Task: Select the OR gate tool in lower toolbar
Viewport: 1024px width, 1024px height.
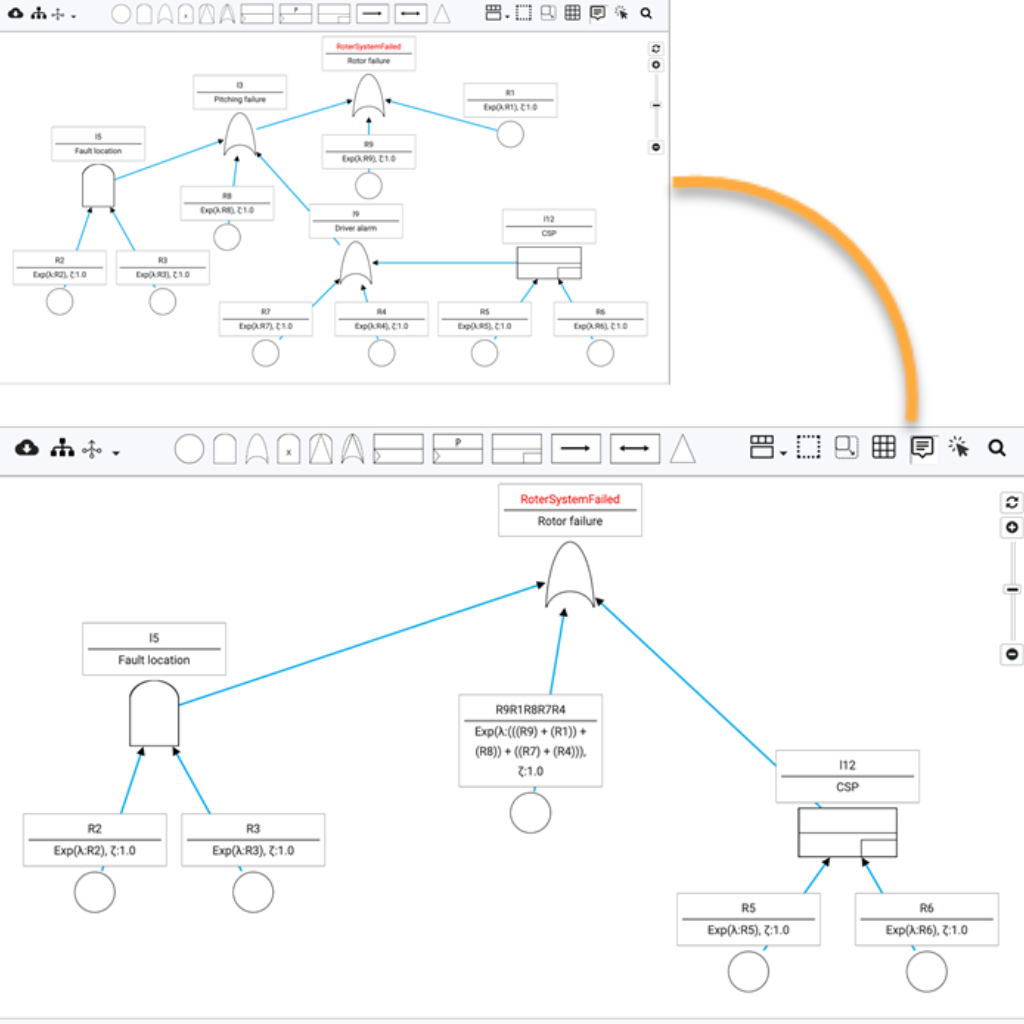Action: (257, 449)
